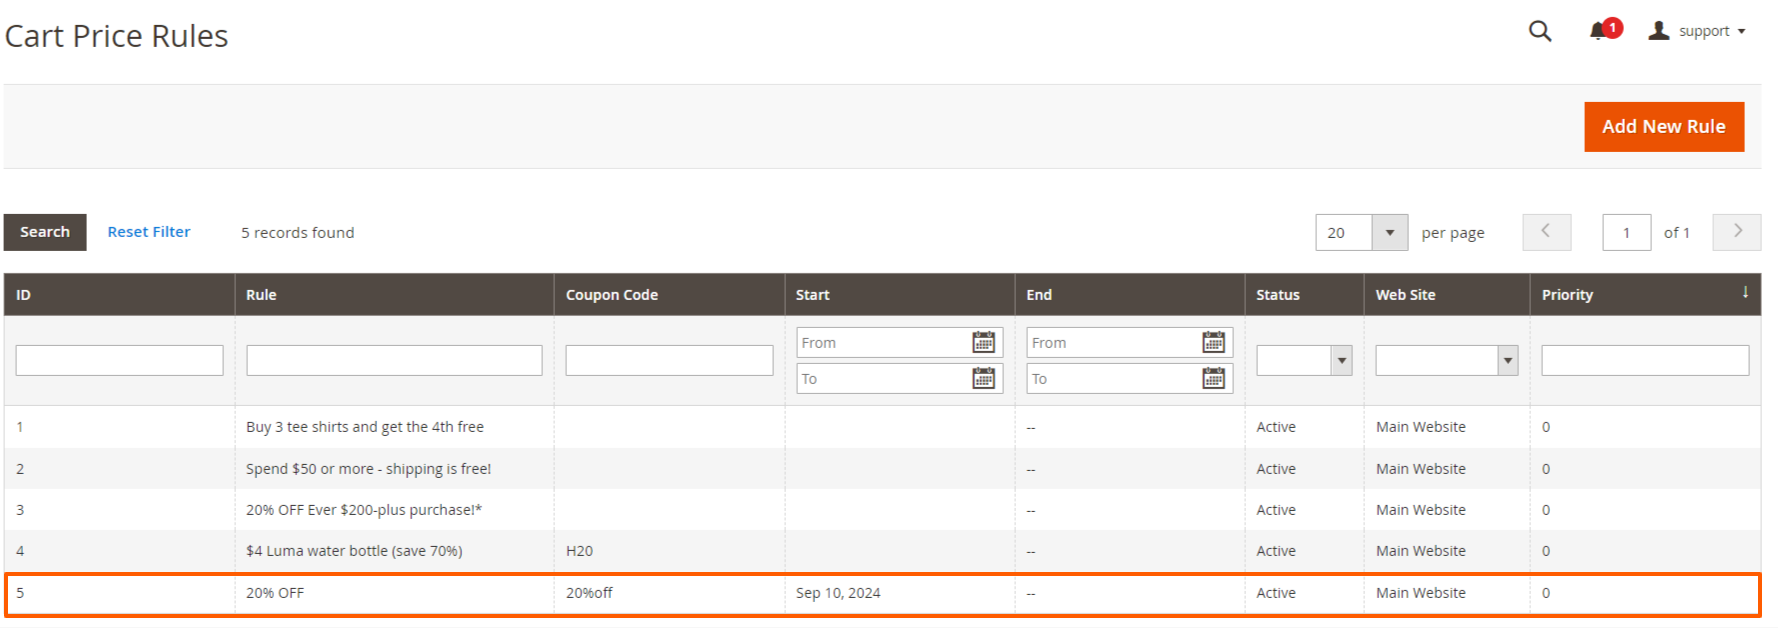Open calendar for End To date
Screen dimensions: 1778x628
1214,379
